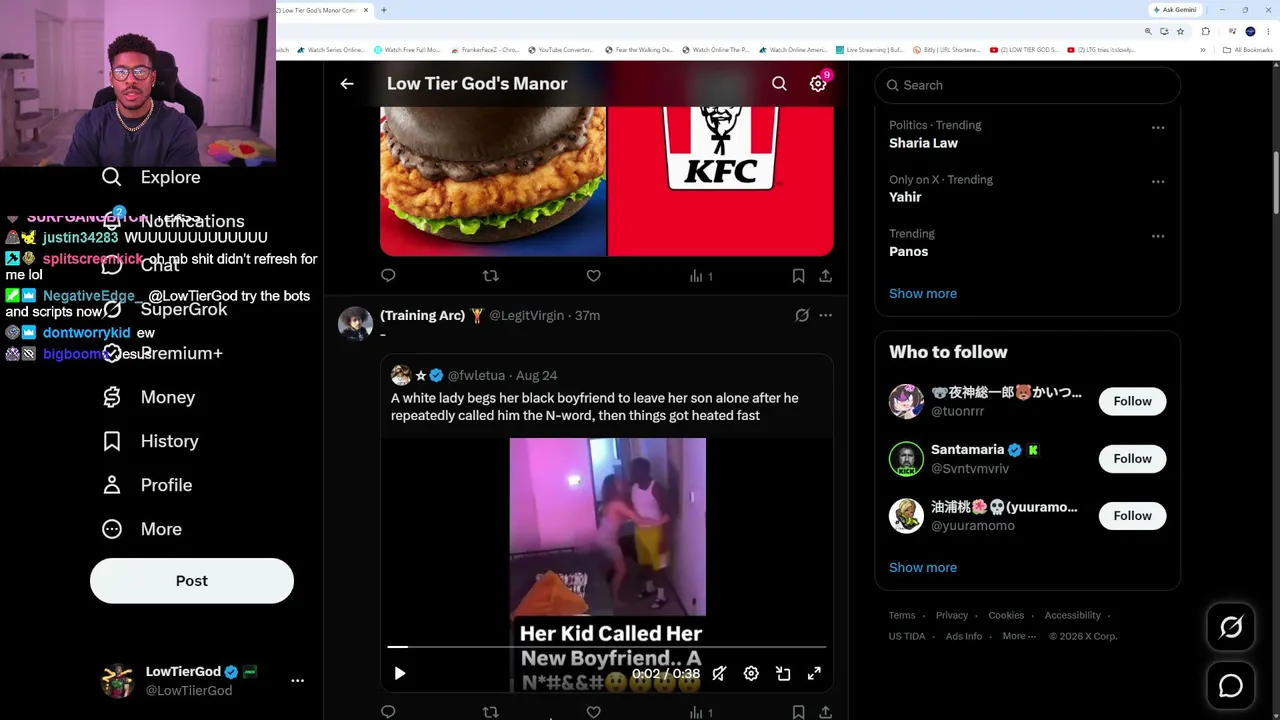Viewport: 1280px width, 720px height.
Task: Repost the LegitVirgin post
Action: click(x=490, y=712)
